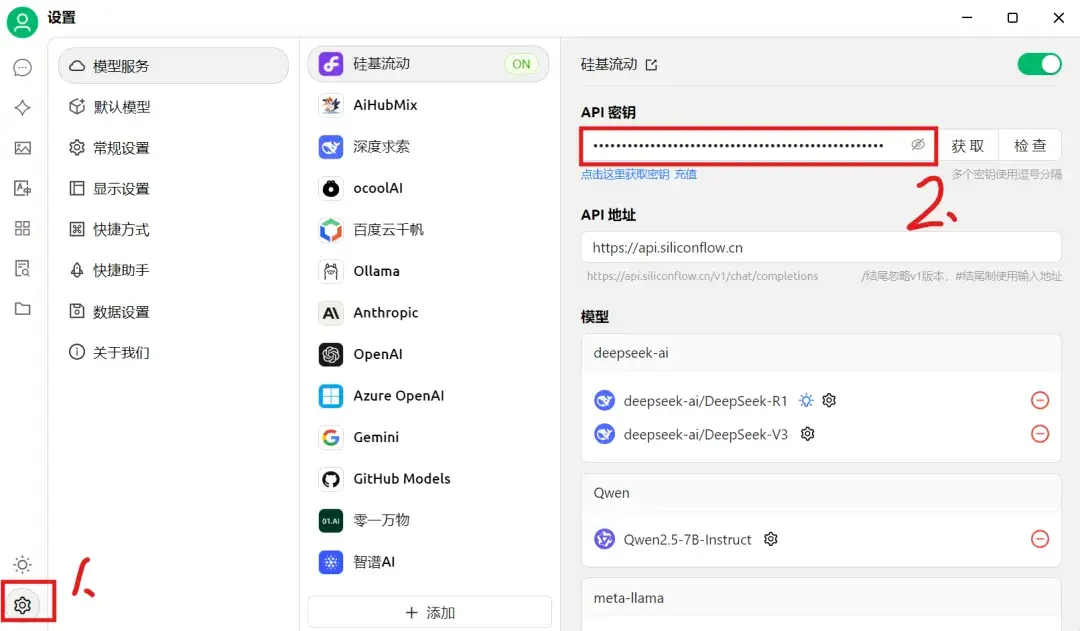Click the 检查 key button

click(x=1030, y=145)
